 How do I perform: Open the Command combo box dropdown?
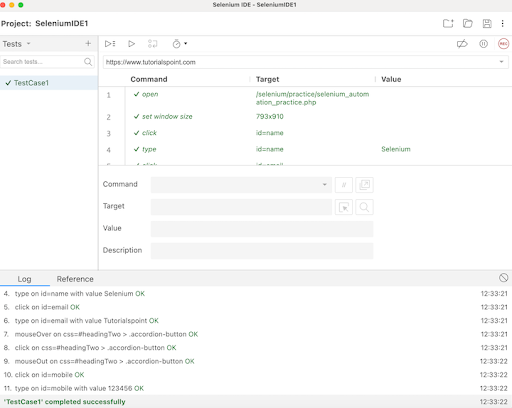point(324,185)
